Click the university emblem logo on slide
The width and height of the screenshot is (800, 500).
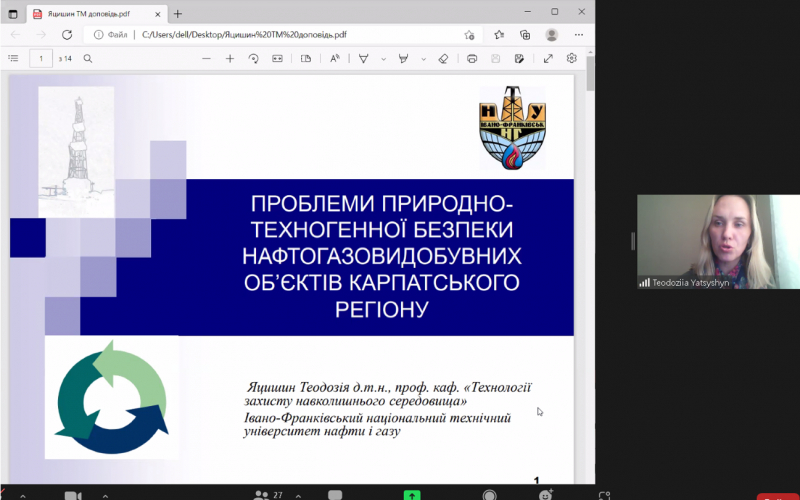[512, 128]
